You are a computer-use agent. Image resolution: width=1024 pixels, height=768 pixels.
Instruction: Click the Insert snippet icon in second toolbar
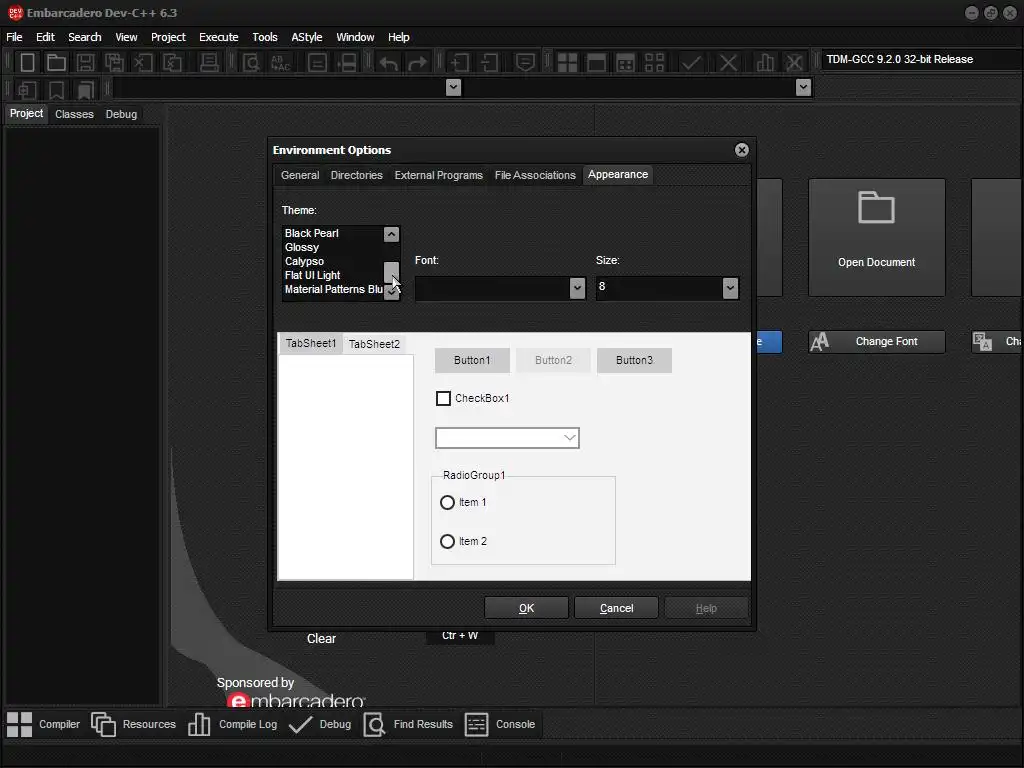pyautogui.click(x=27, y=89)
